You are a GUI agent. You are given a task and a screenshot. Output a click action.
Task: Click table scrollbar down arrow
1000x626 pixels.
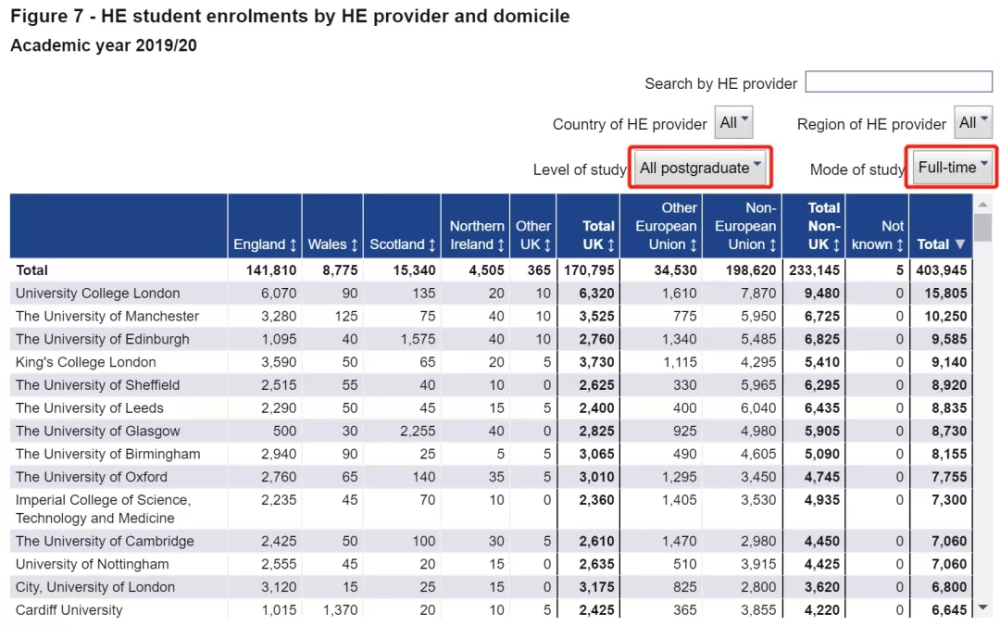(x=983, y=608)
